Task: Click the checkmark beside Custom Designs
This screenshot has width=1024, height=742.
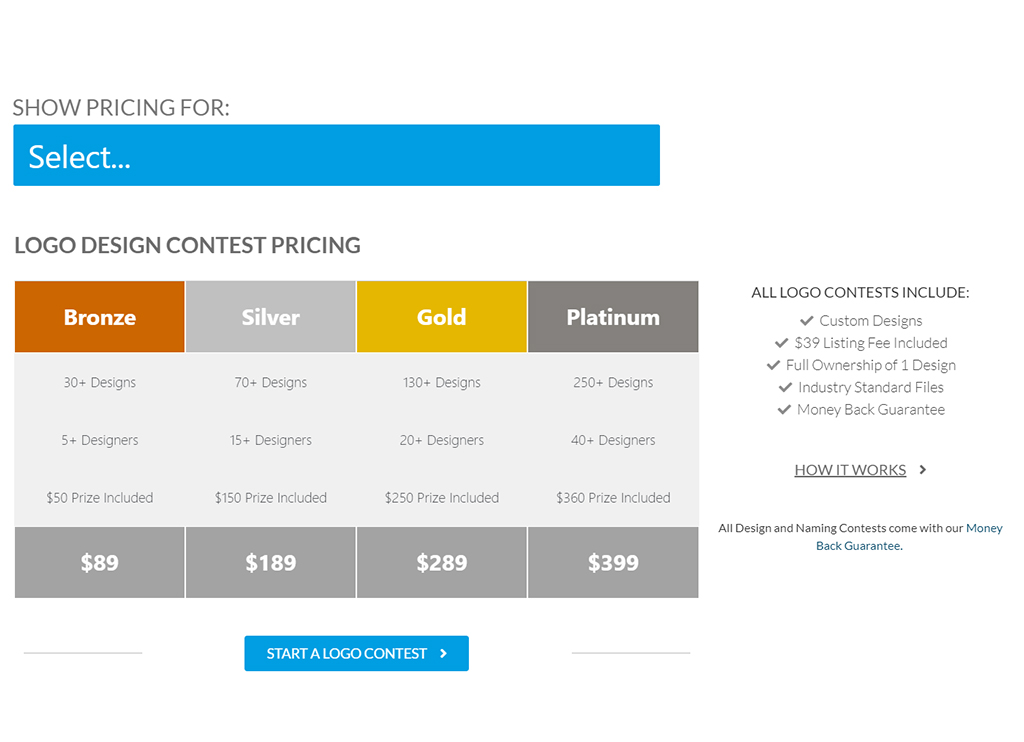Action: click(x=807, y=321)
